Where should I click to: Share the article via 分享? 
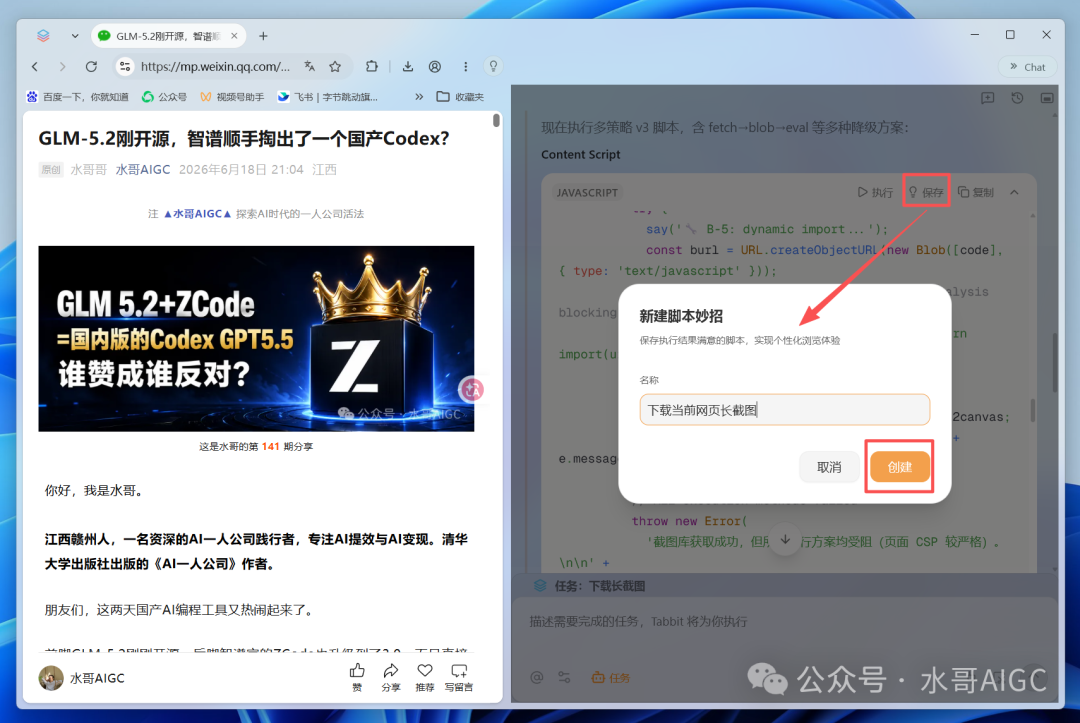coord(391,678)
